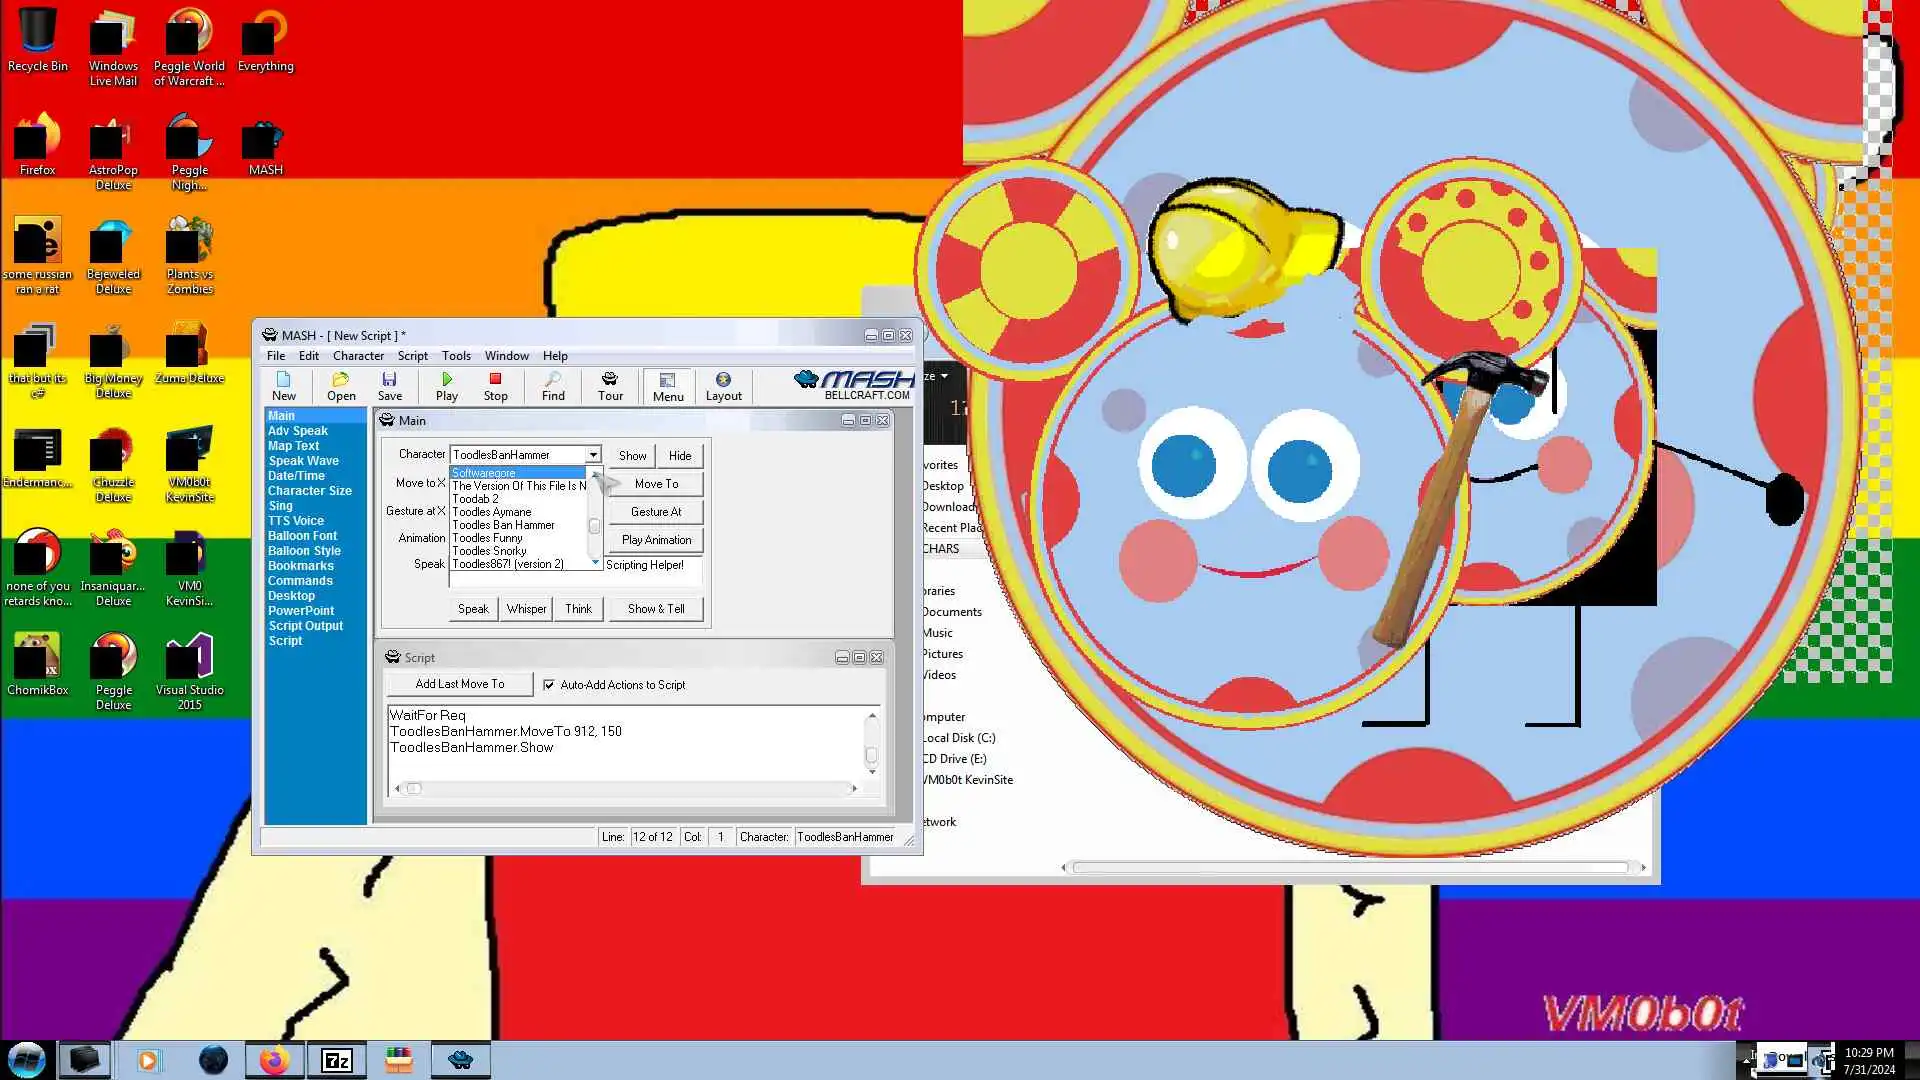Open the Tools menu
This screenshot has height=1080, width=1920.
456,356
